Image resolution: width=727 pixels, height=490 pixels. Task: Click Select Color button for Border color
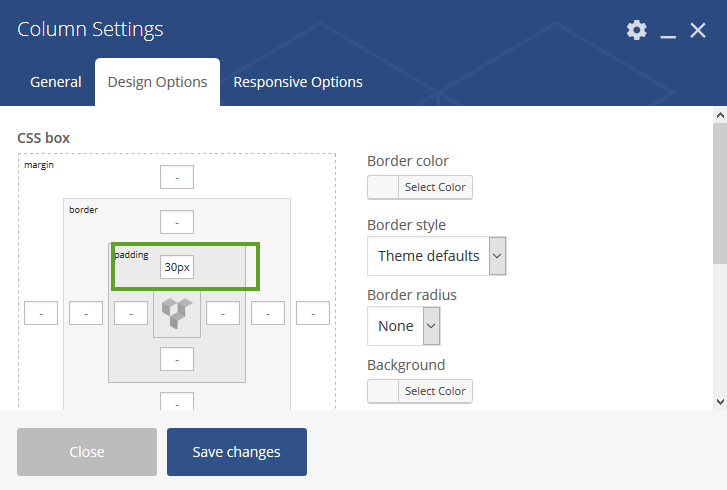435,187
